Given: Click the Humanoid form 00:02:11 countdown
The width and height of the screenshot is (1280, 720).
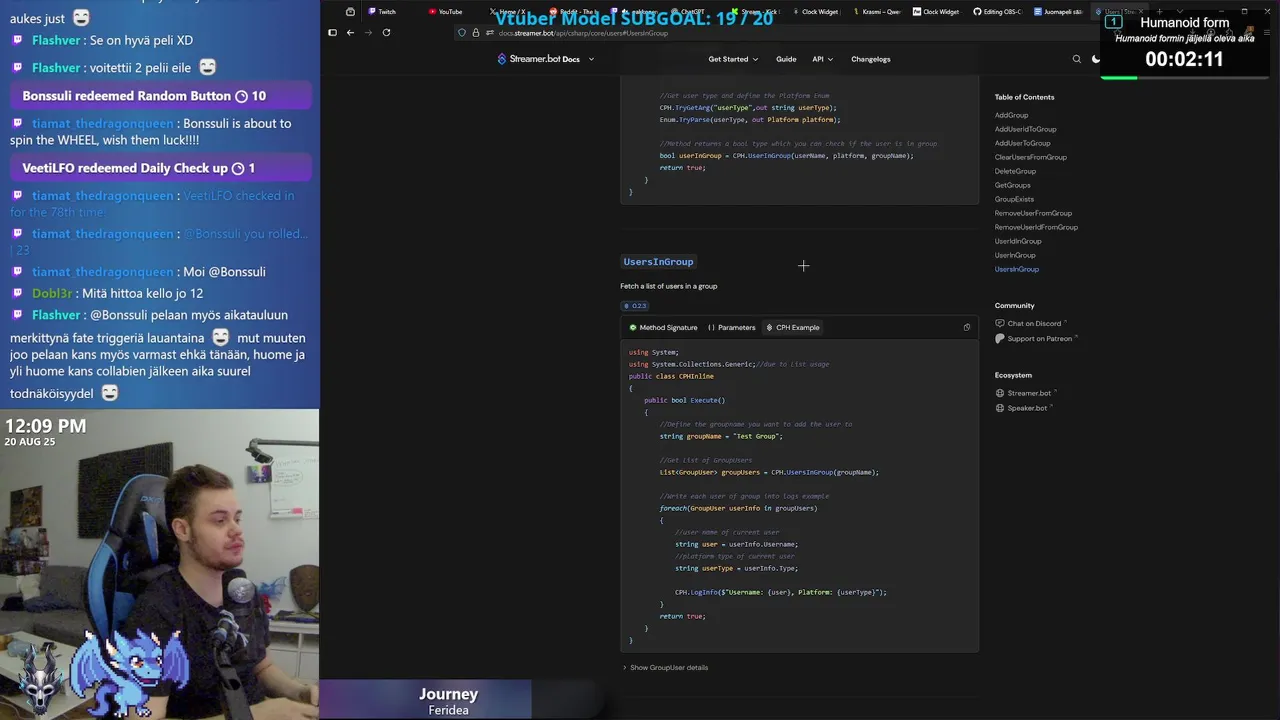Looking at the screenshot, I should pos(1184,59).
